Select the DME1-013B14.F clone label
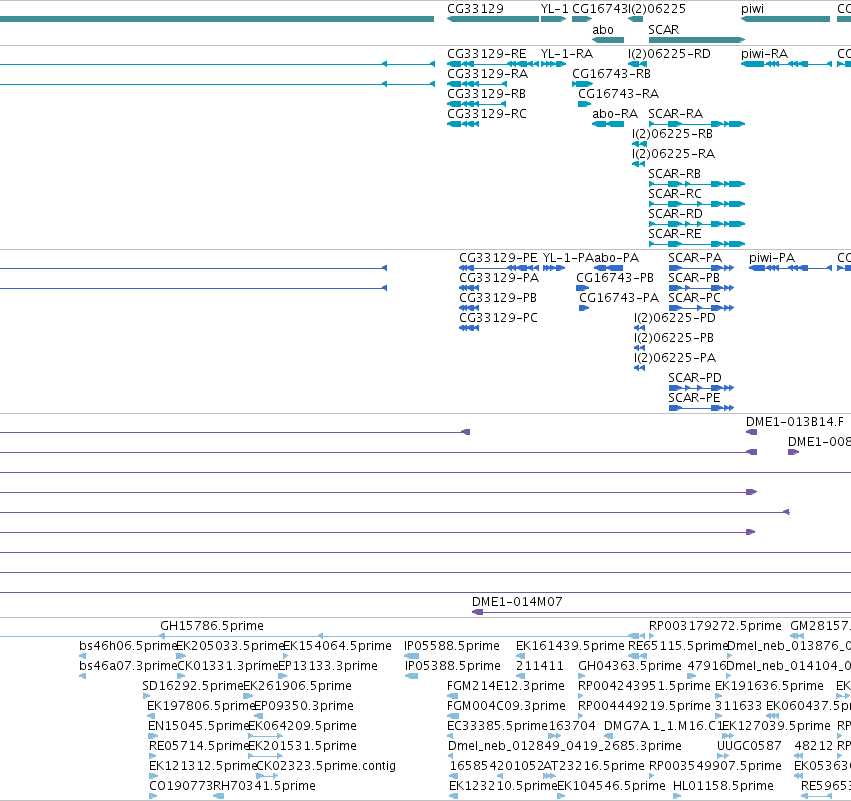851x801 pixels. point(795,422)
